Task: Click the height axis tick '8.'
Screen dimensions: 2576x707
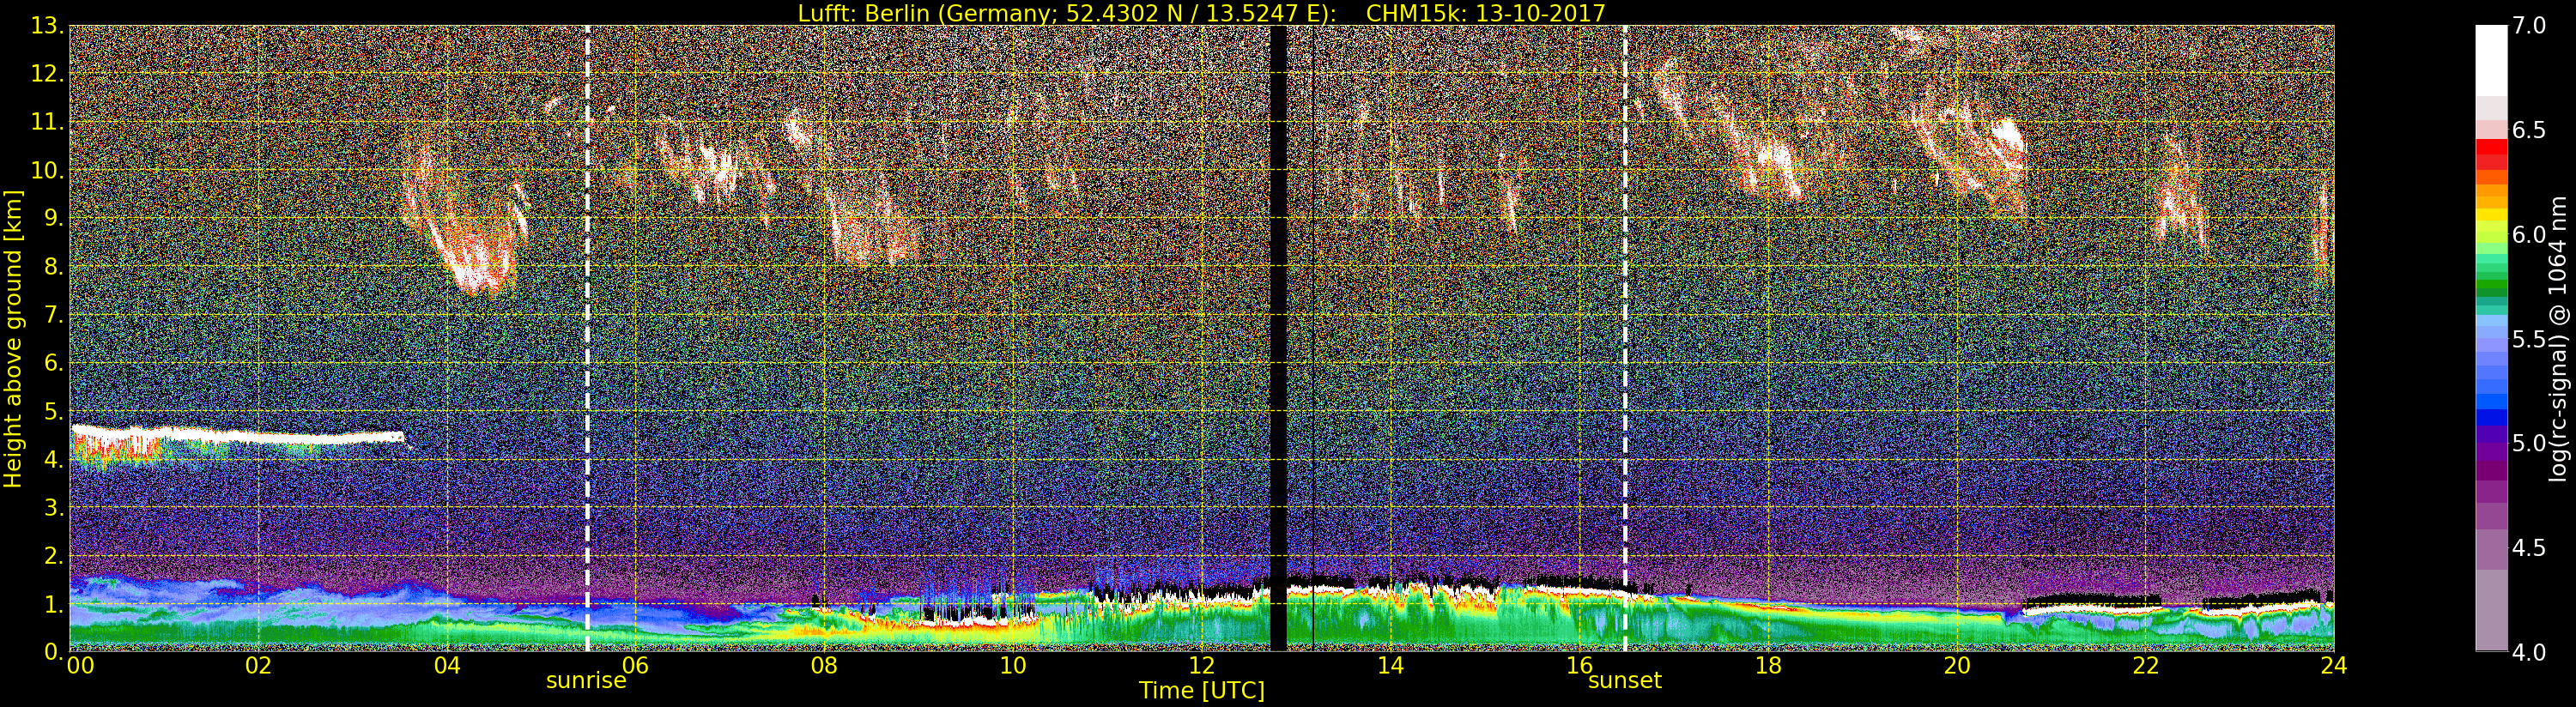Action: (54, 266)
